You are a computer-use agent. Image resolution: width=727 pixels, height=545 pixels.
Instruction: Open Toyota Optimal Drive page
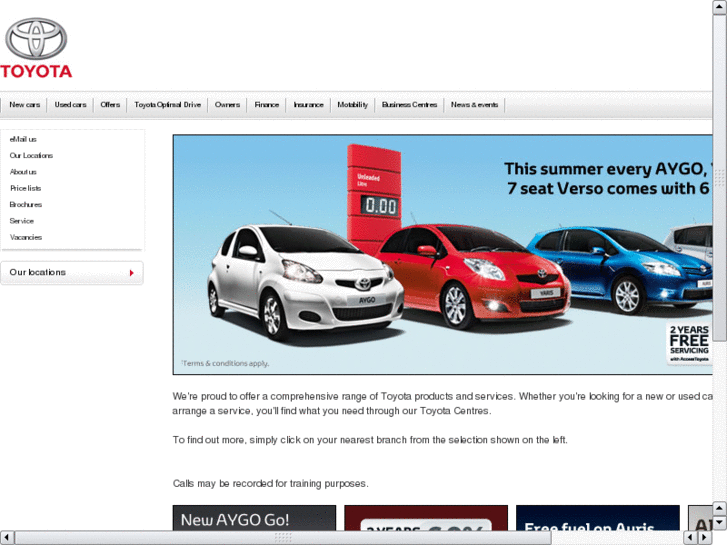[167, 105]
